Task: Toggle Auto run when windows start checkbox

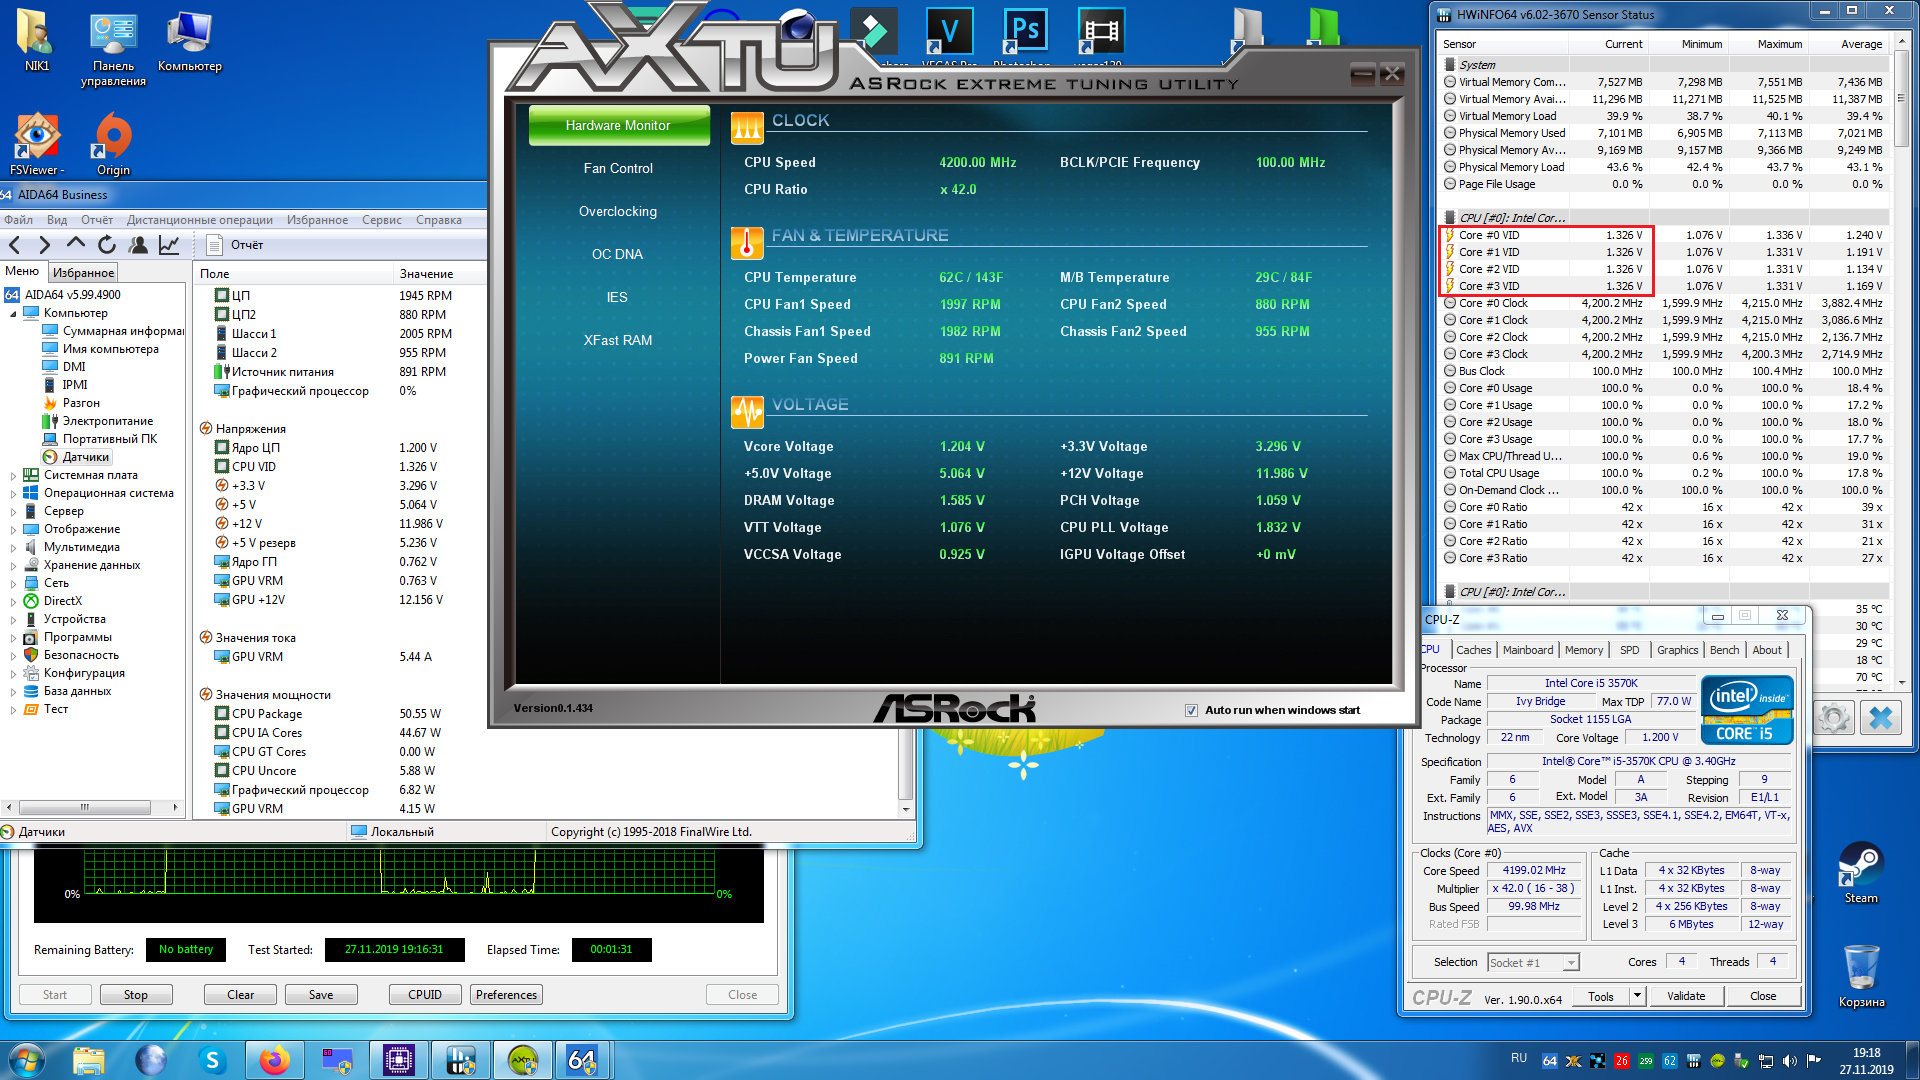Action: click(x=1191, y=710)
